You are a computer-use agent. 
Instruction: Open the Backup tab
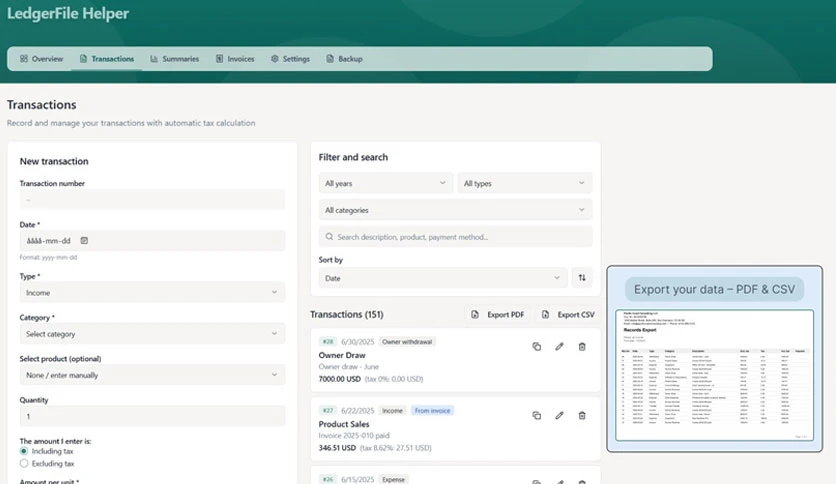tap(344, 59)
